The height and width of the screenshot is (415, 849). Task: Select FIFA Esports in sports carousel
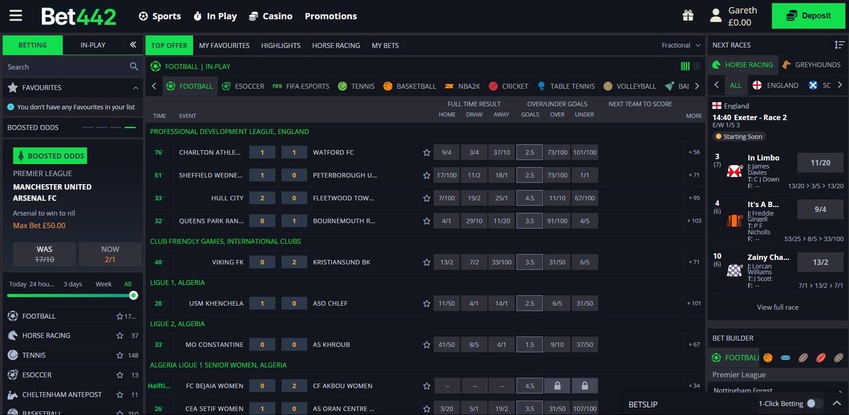point(301,86)
